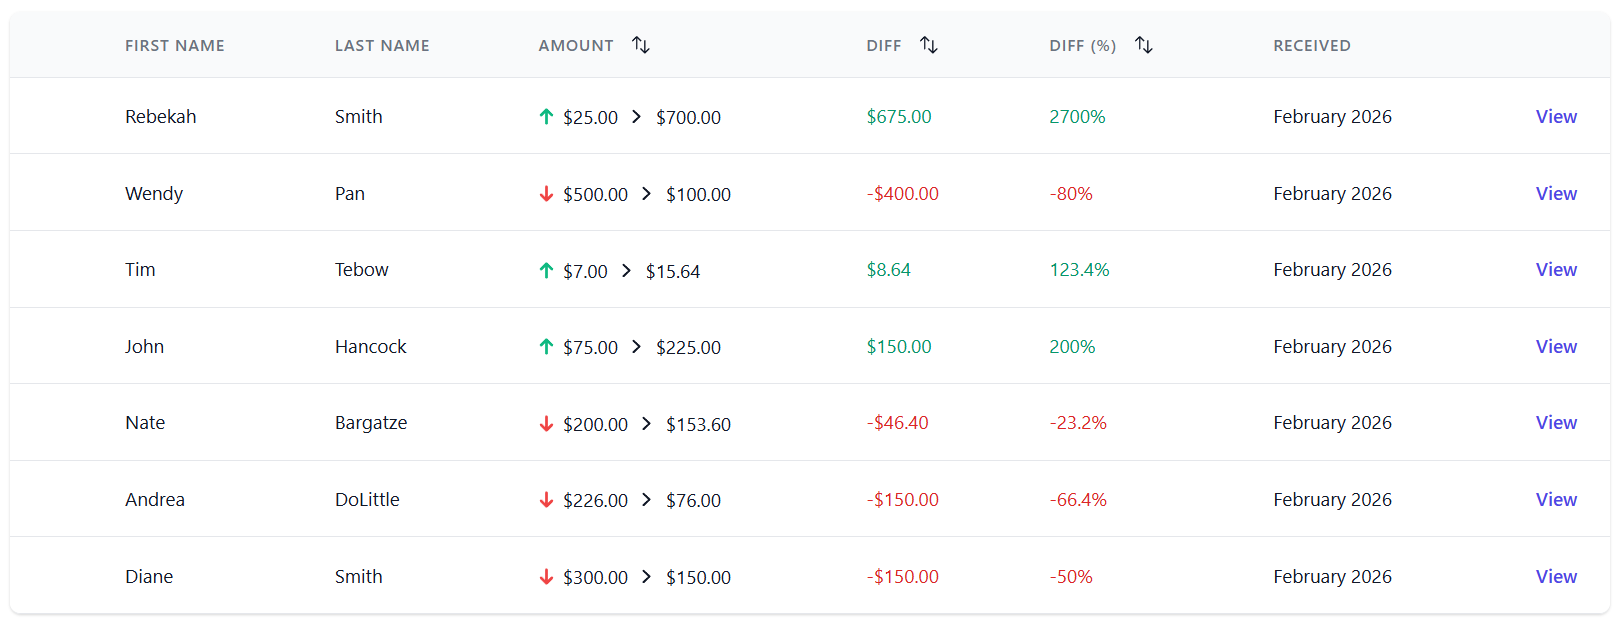Click the Amount column header label
Viewport: 1617px width, 627px height.
[576, 46]
